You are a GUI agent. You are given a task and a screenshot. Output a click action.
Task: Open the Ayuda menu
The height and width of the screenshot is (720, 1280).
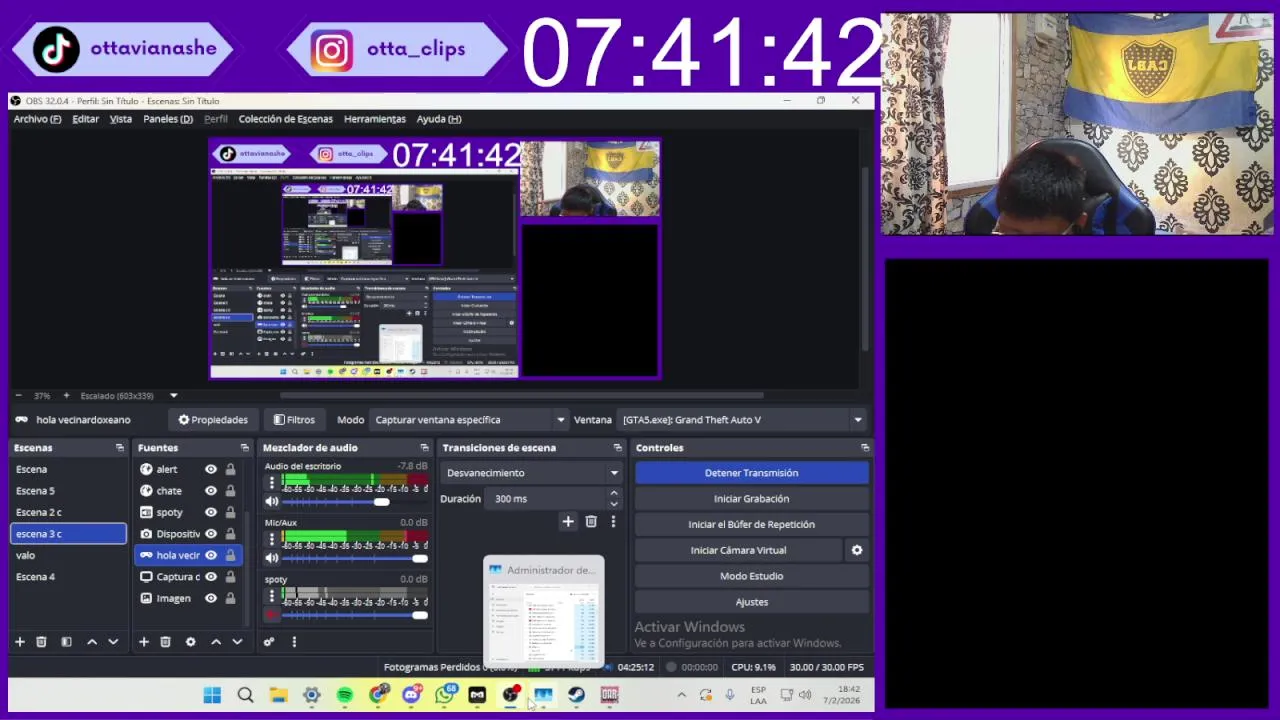click(439, 119)
